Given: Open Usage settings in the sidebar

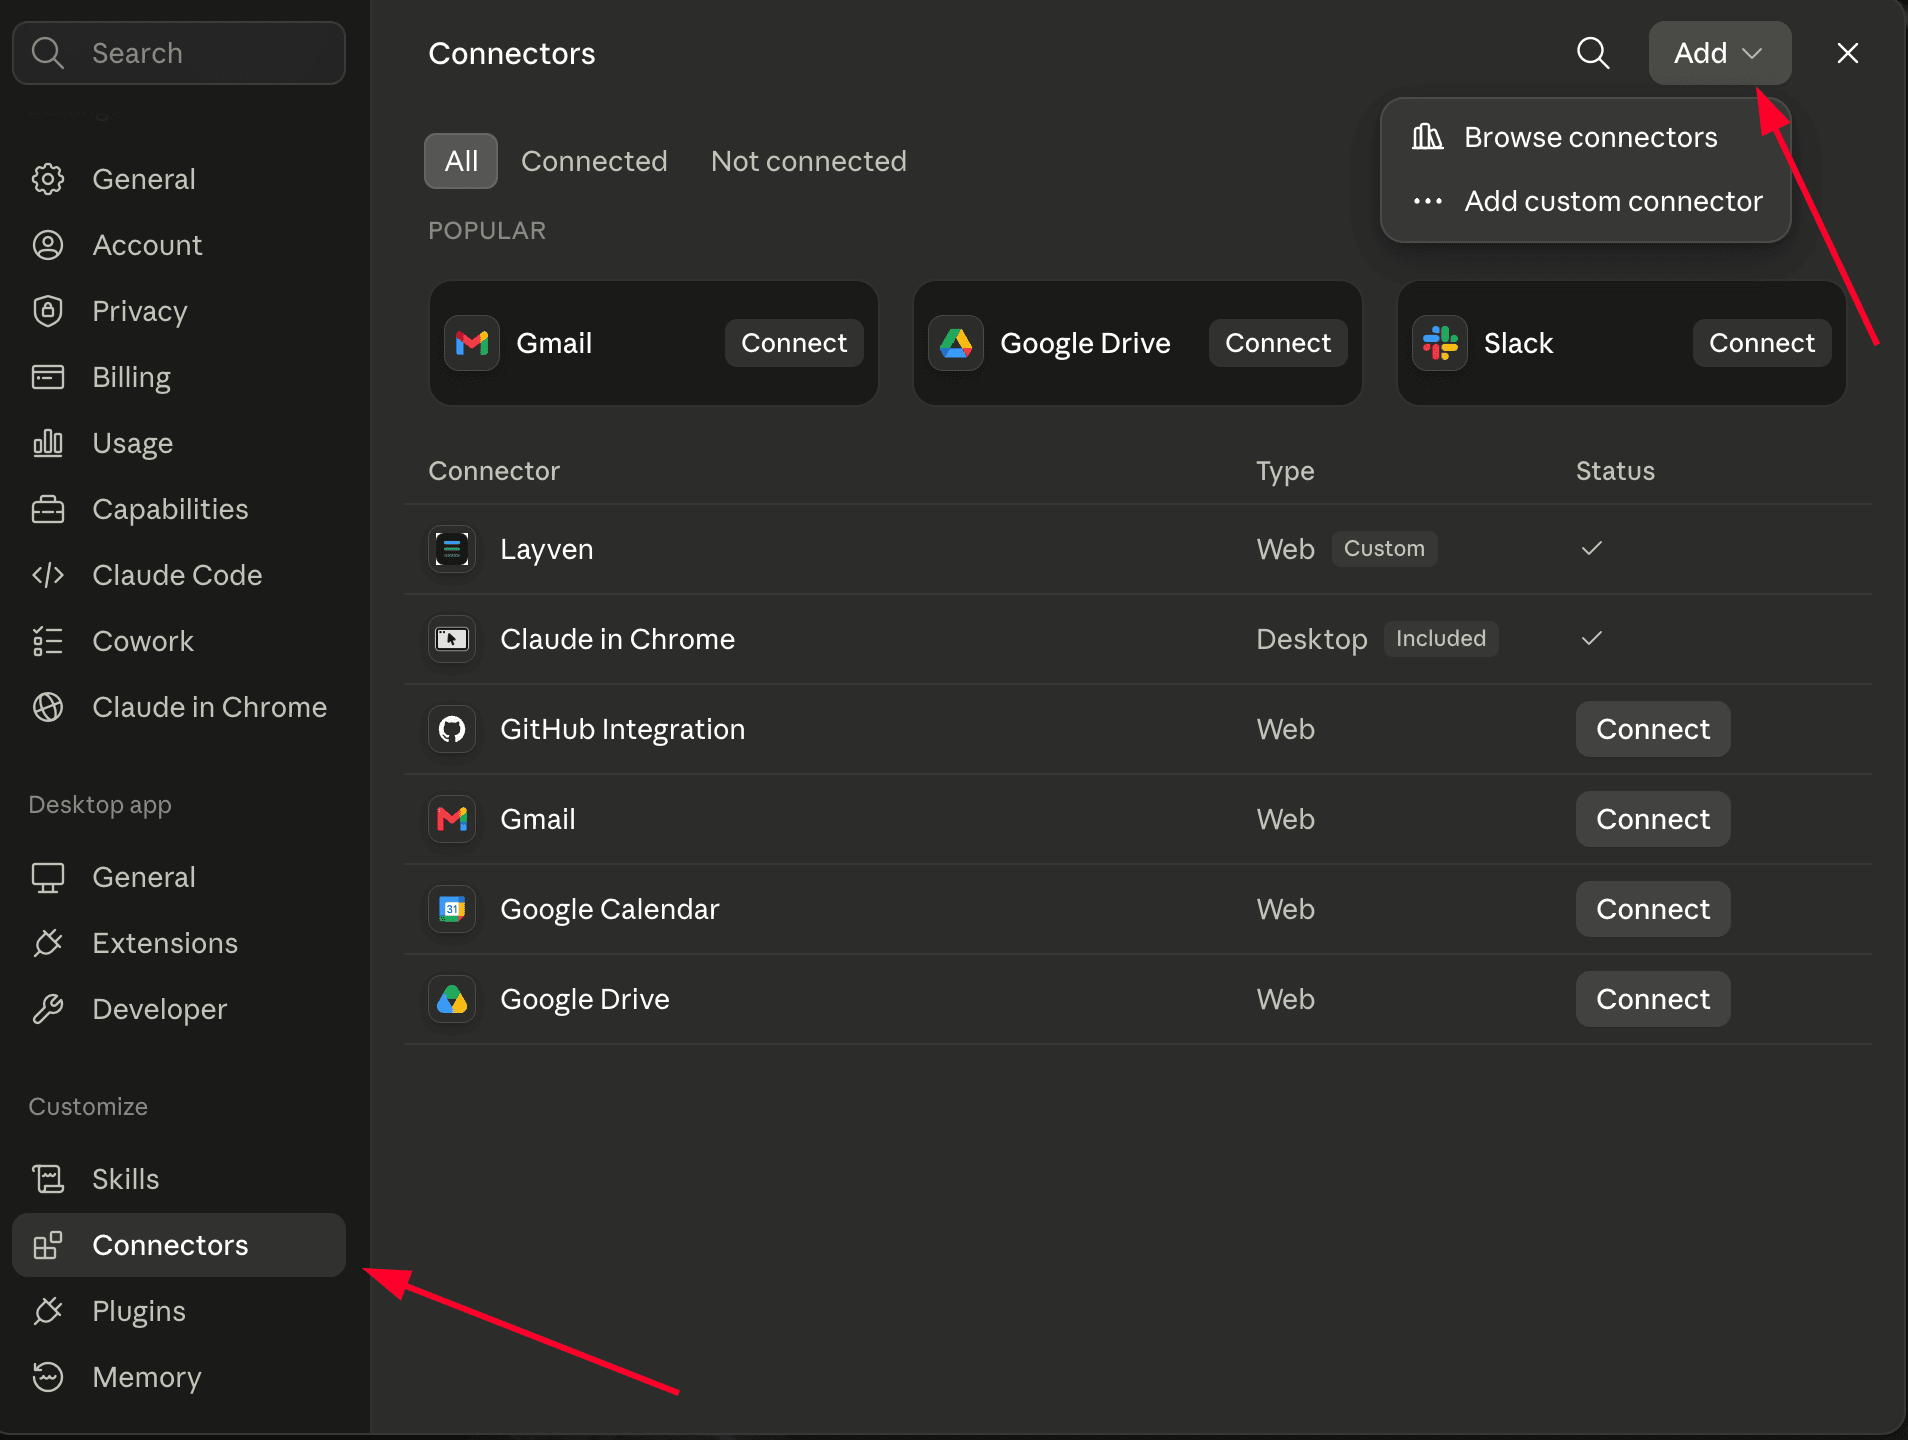Looking at the screenshot, I should 179,443.
